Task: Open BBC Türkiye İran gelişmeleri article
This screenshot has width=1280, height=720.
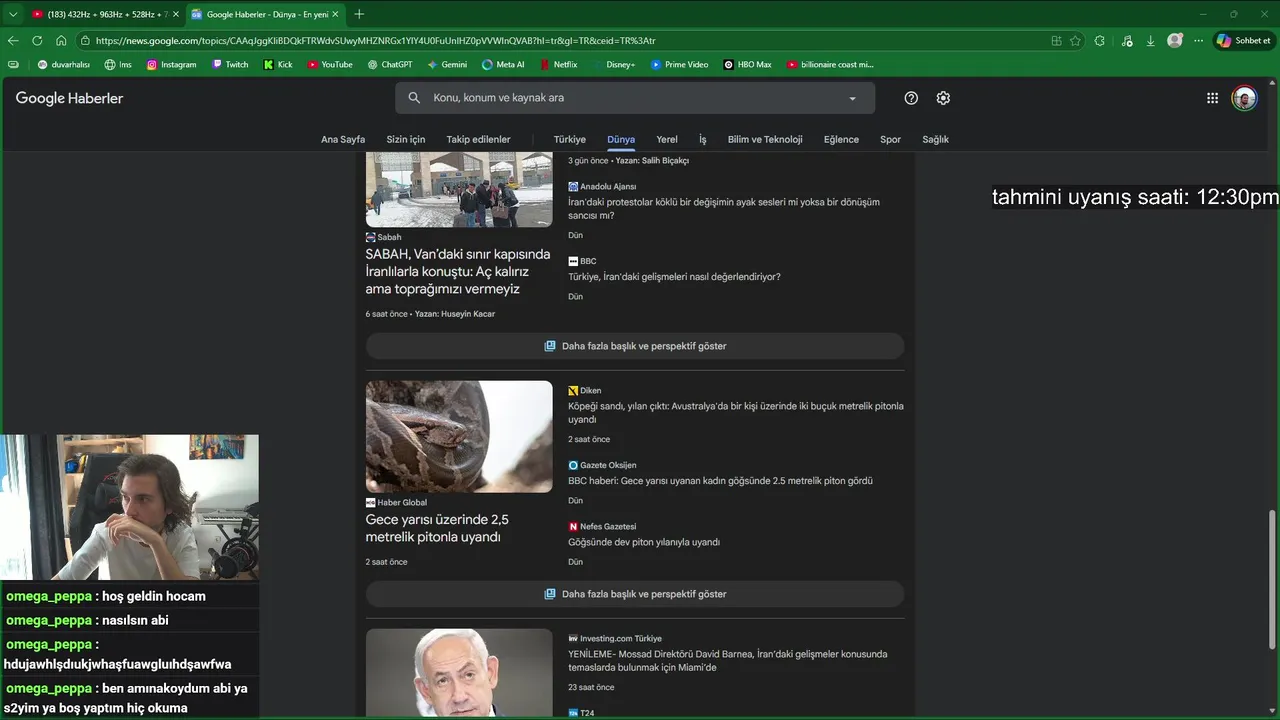Action: coord(674,277)
